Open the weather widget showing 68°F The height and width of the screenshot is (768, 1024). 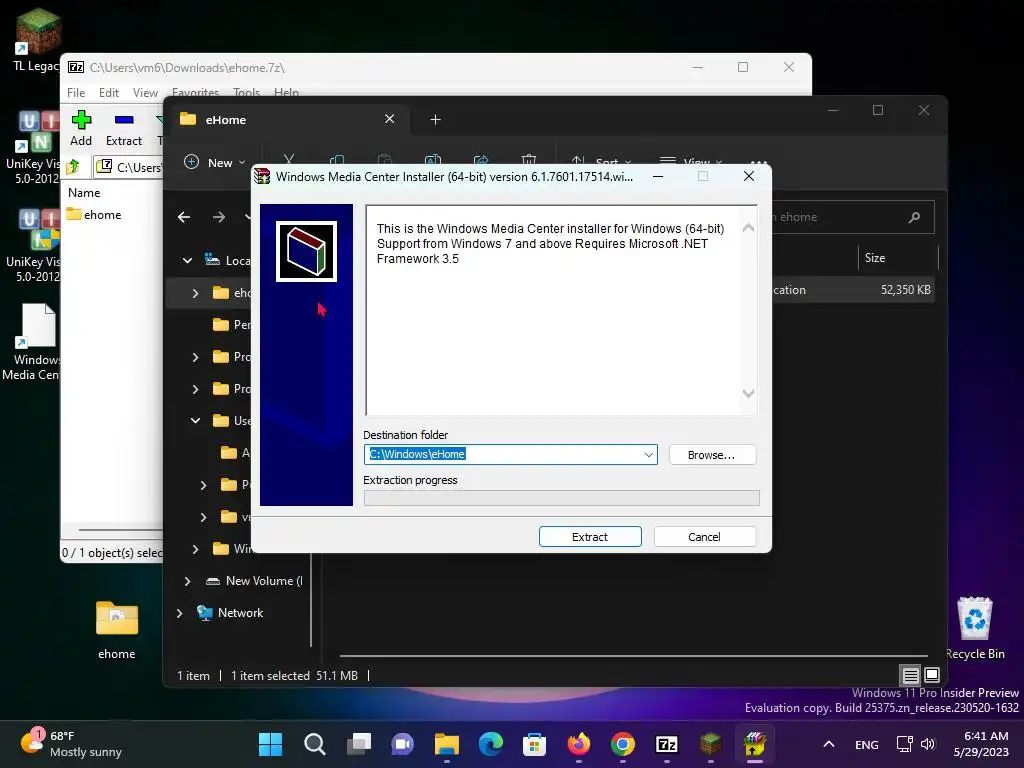pyautogui.click(x=72, y=744)
